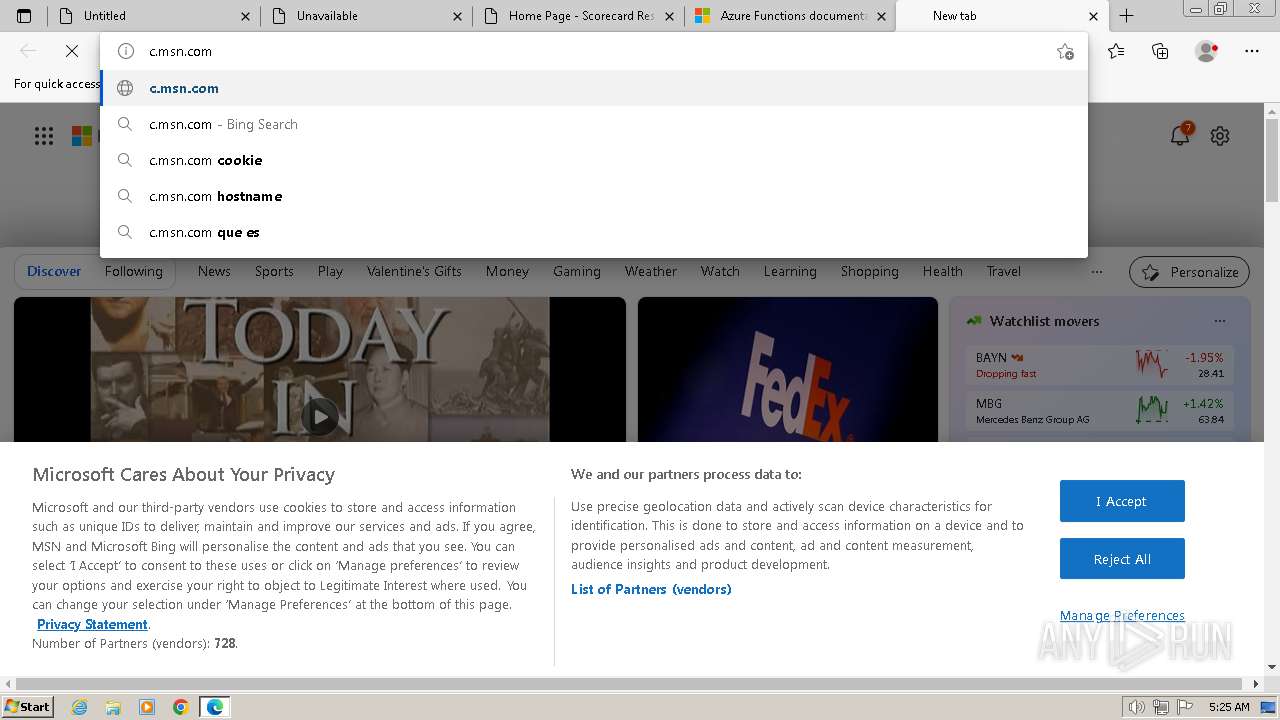Open the Windows Start menu

[28, 707]
